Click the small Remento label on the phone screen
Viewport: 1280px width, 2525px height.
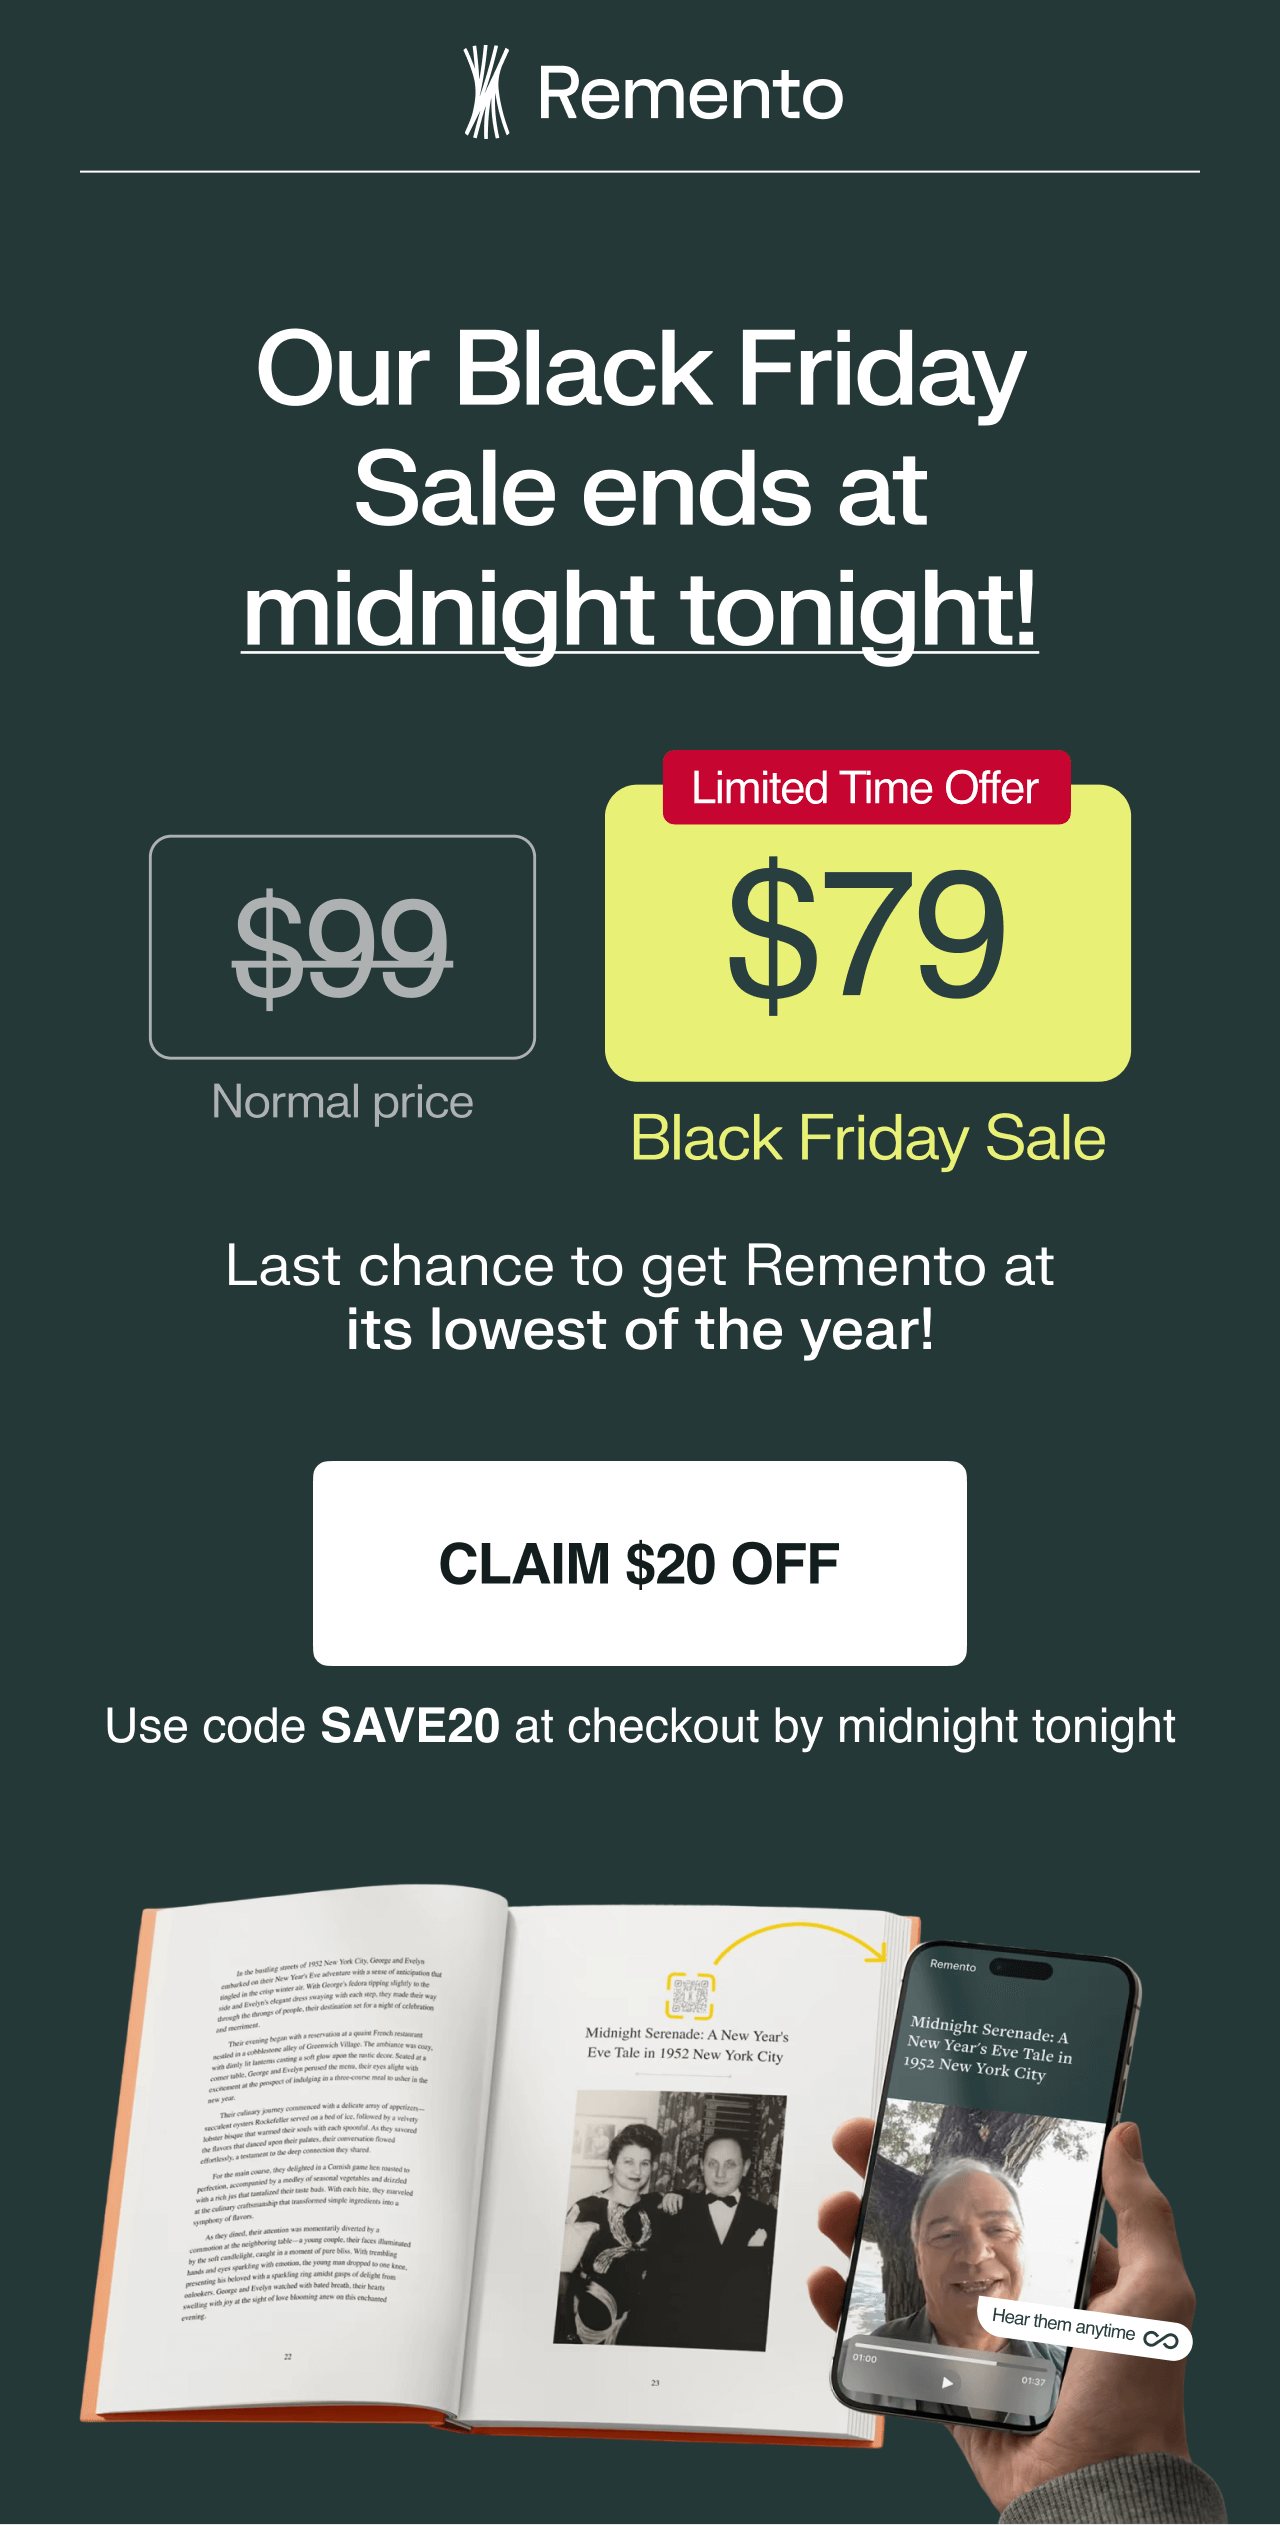952,1965
